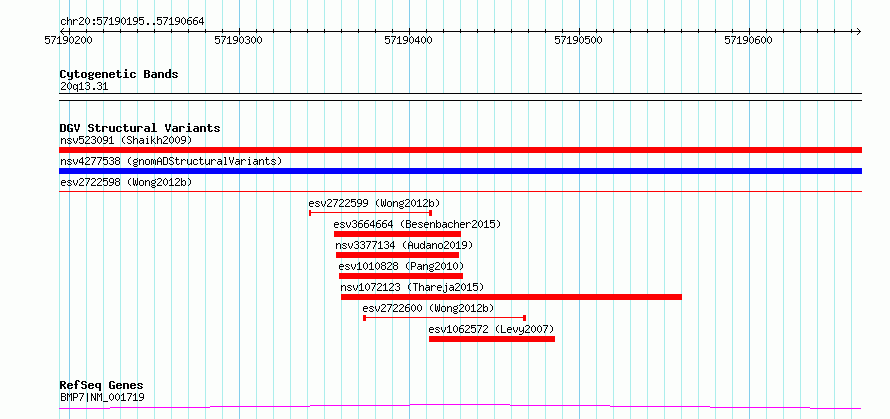Click the esv1010828 (Pang2010) label
The height and width of the screenshot is (419, 890).
401,266
